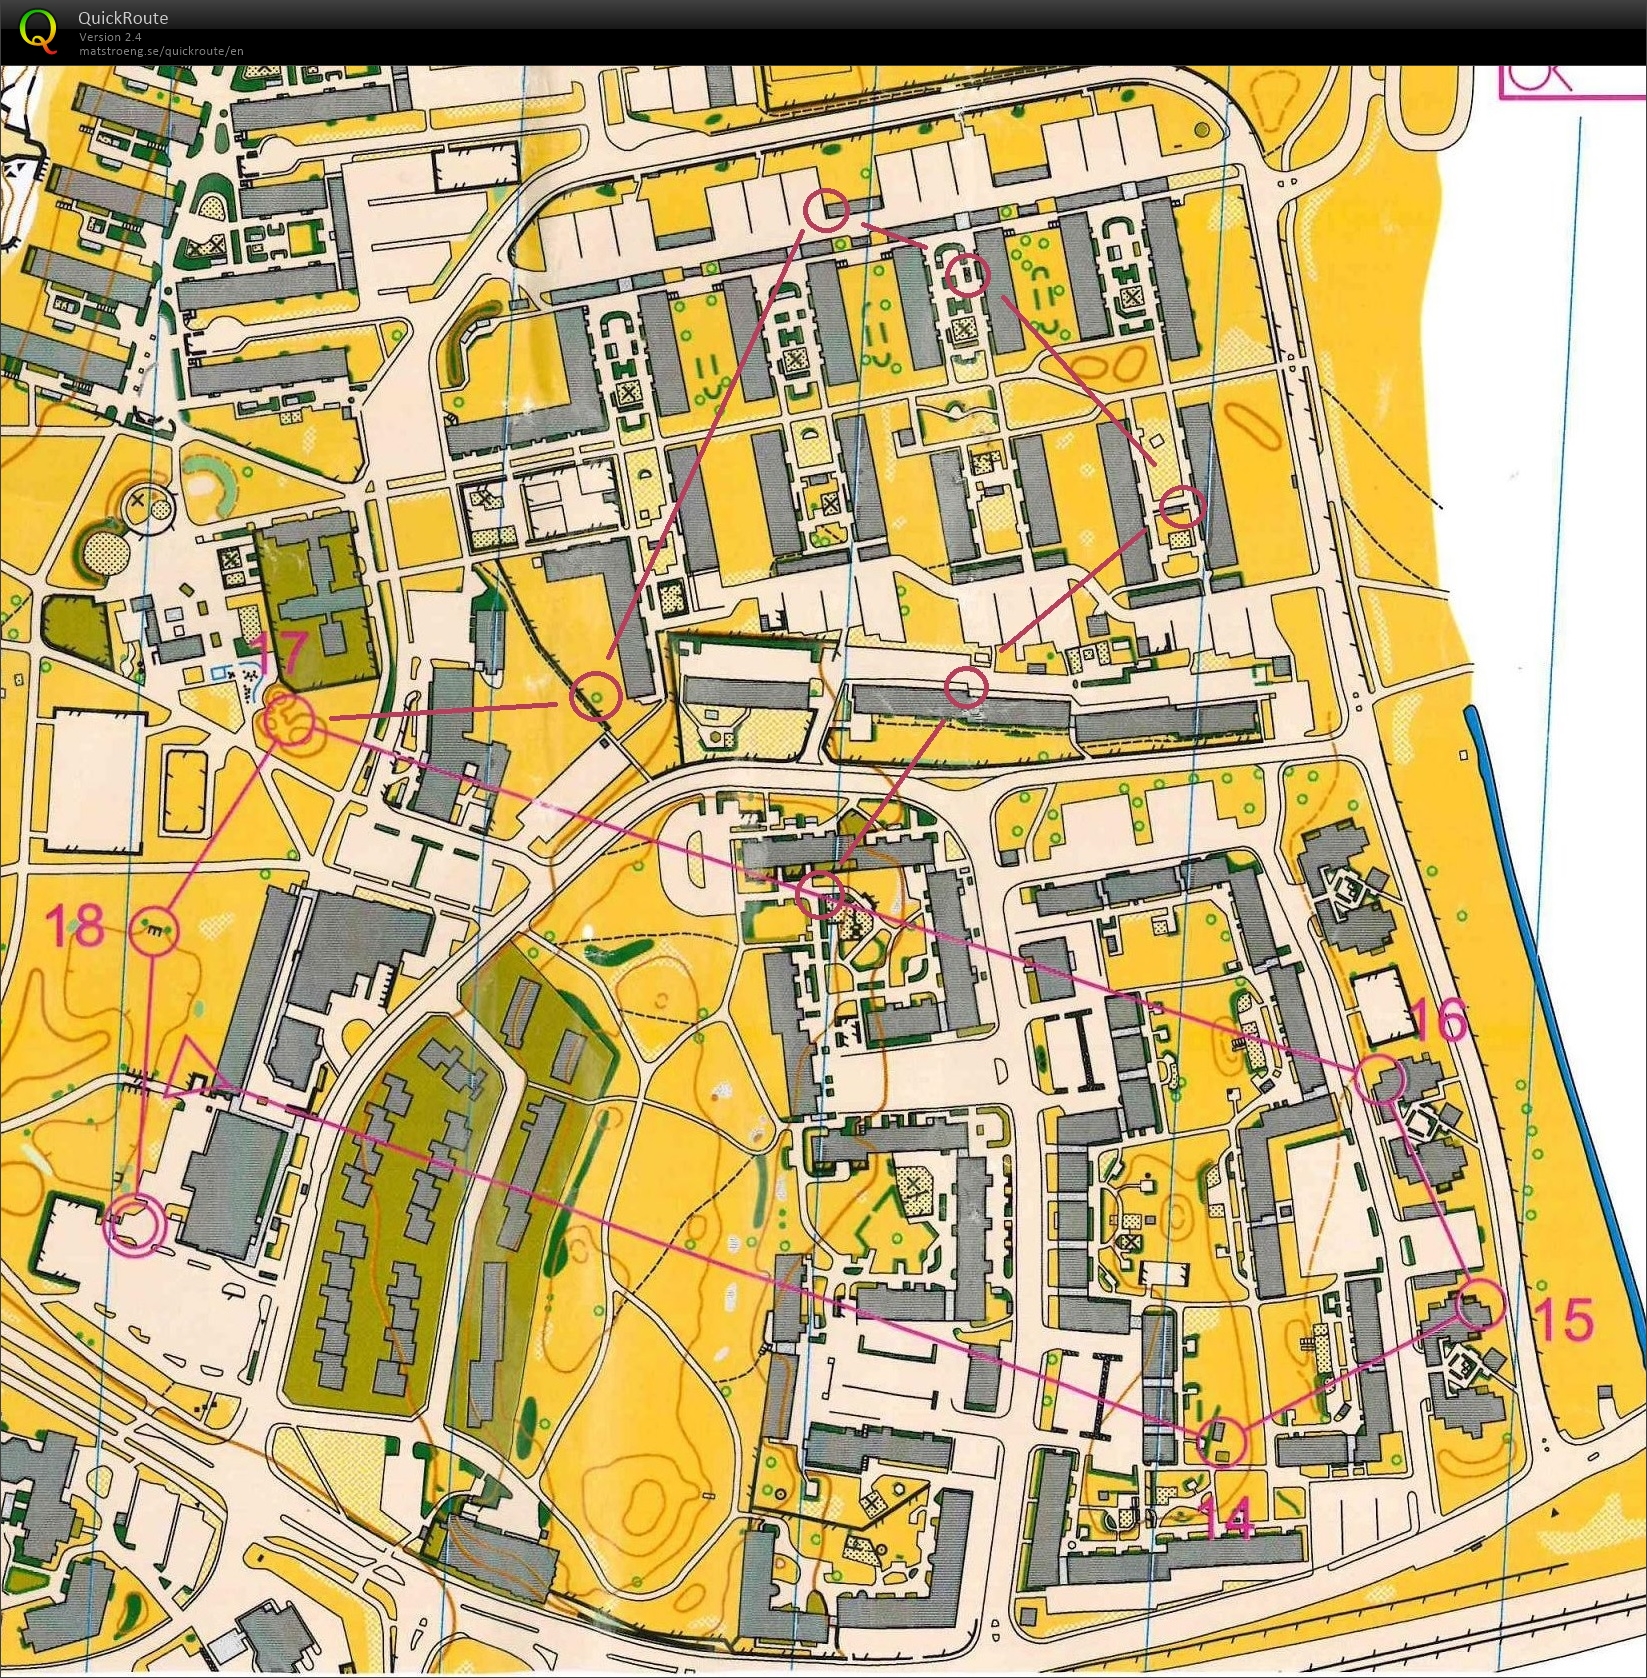This screenshot has width=1647, height=1678.
Task: Click the double-circle finish marker
Action: click(135, 1223)
